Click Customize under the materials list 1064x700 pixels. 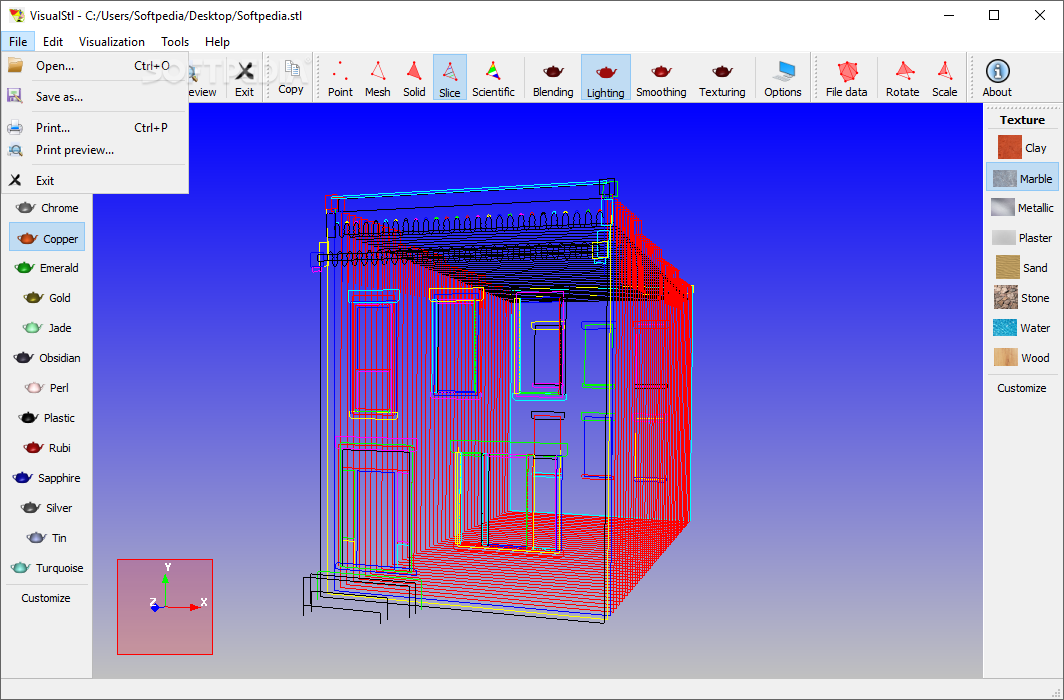pos(45,598)
